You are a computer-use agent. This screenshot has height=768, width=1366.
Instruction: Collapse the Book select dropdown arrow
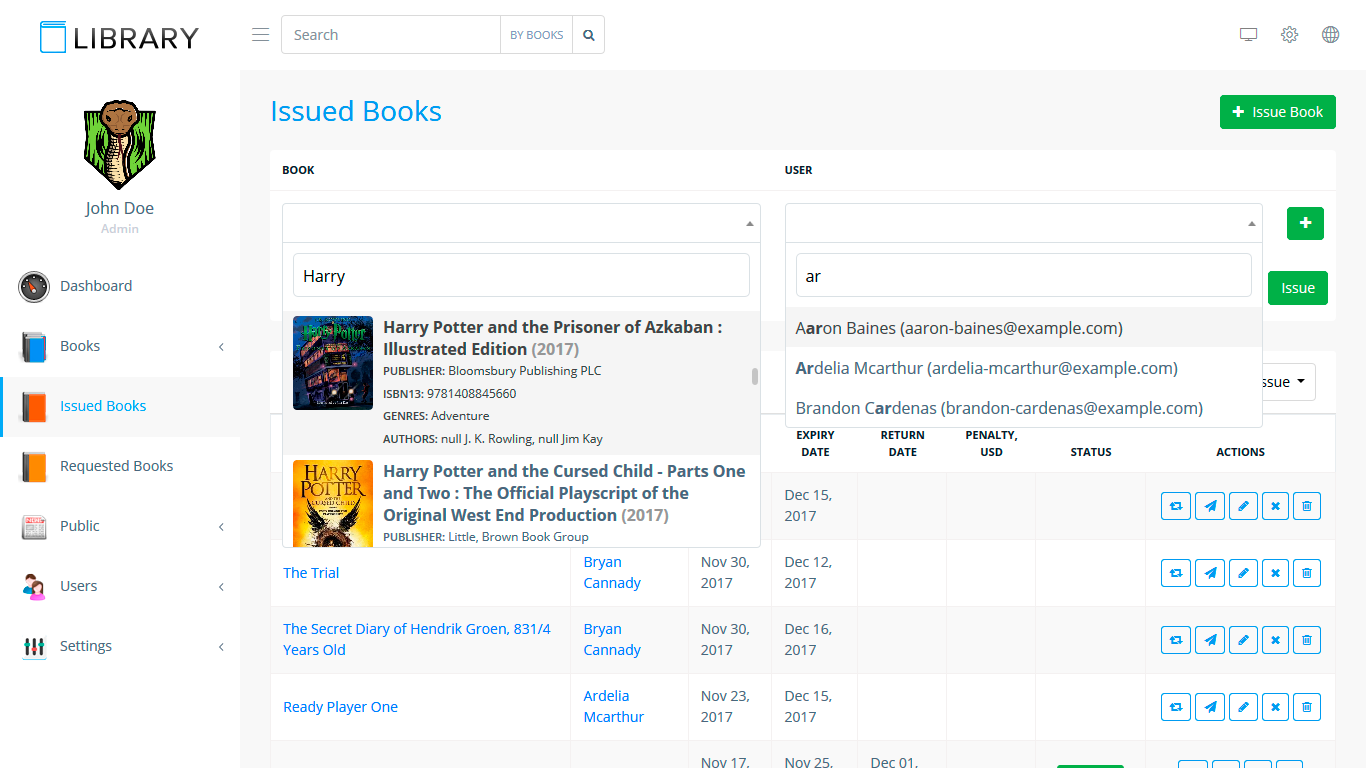[749, 224]
